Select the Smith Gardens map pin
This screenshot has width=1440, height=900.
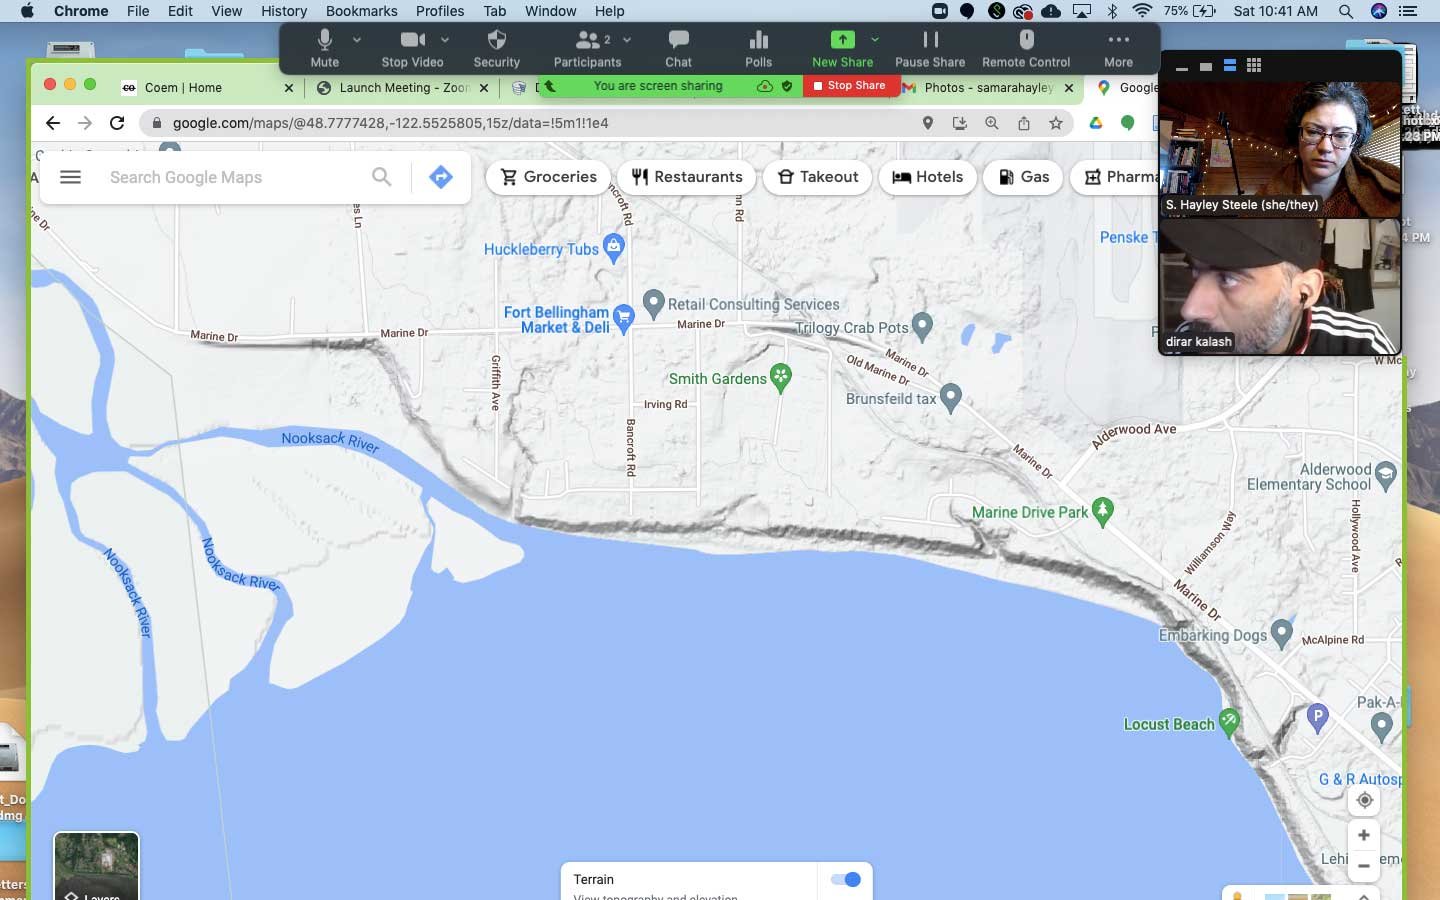[781, 377]
